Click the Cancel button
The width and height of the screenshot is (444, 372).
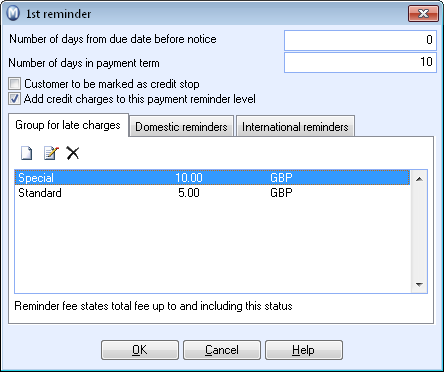click(222, 350)
